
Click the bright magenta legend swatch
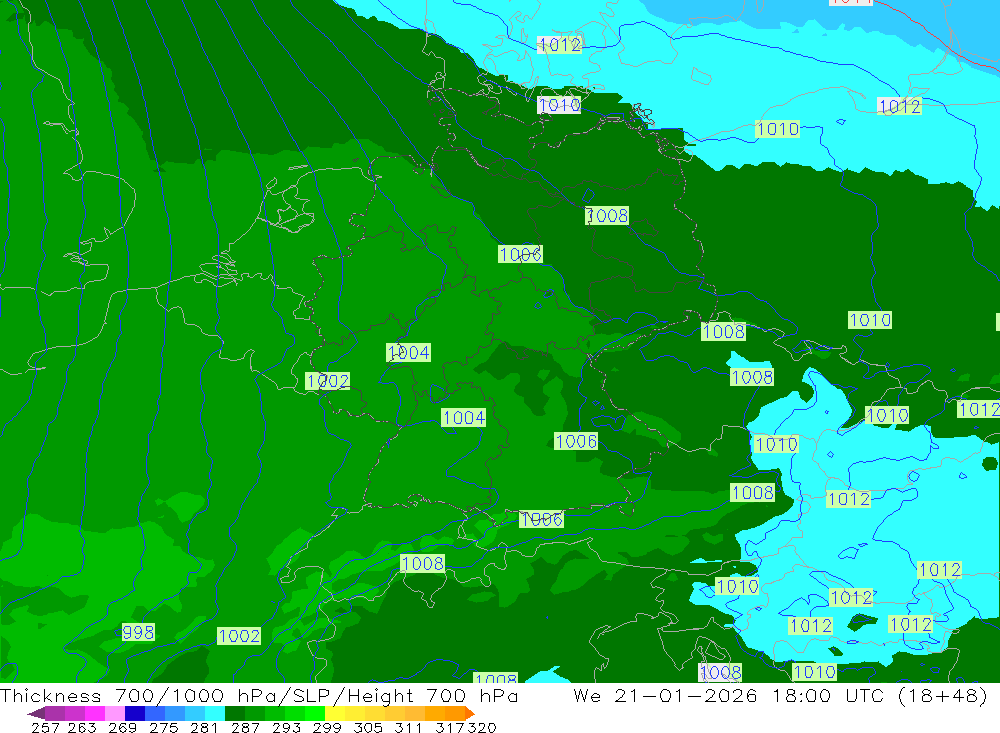click(95, 713)
